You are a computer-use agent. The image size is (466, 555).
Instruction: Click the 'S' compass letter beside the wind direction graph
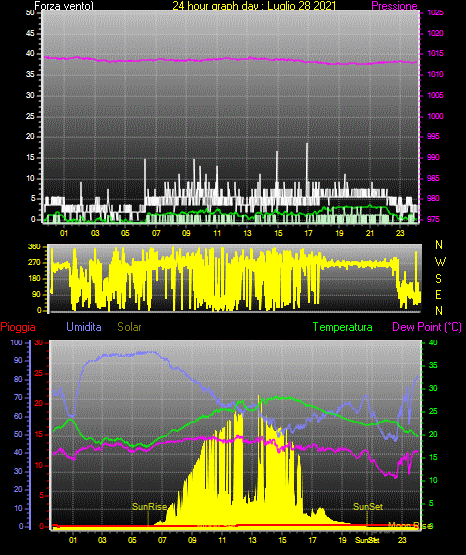[438, 279]
